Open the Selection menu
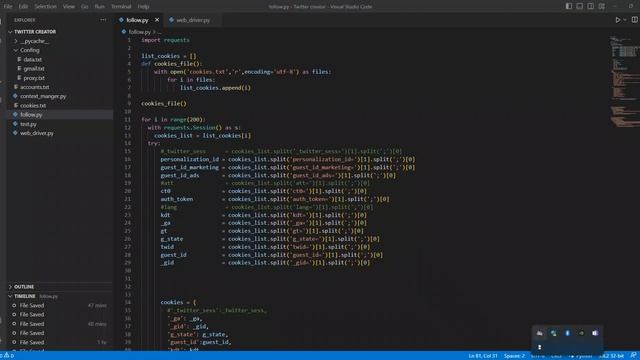 [x=45, y=7]
